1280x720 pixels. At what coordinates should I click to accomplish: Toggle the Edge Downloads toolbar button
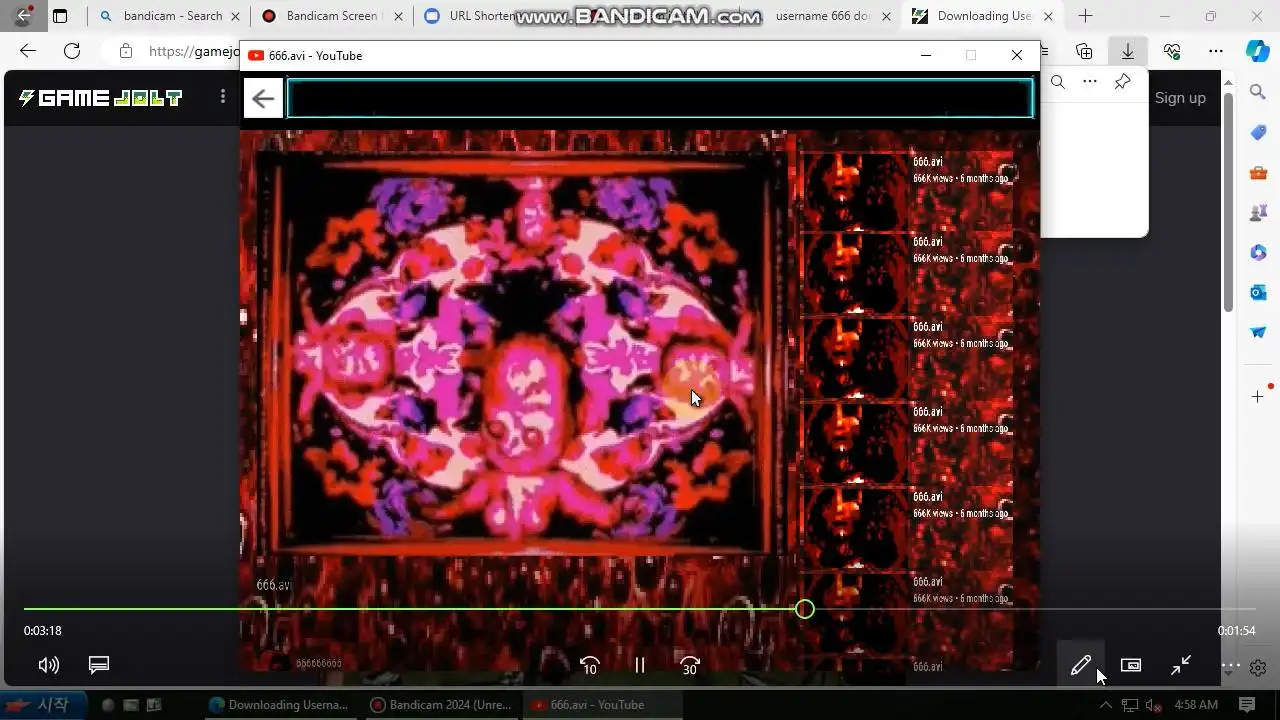point(1128,51)
